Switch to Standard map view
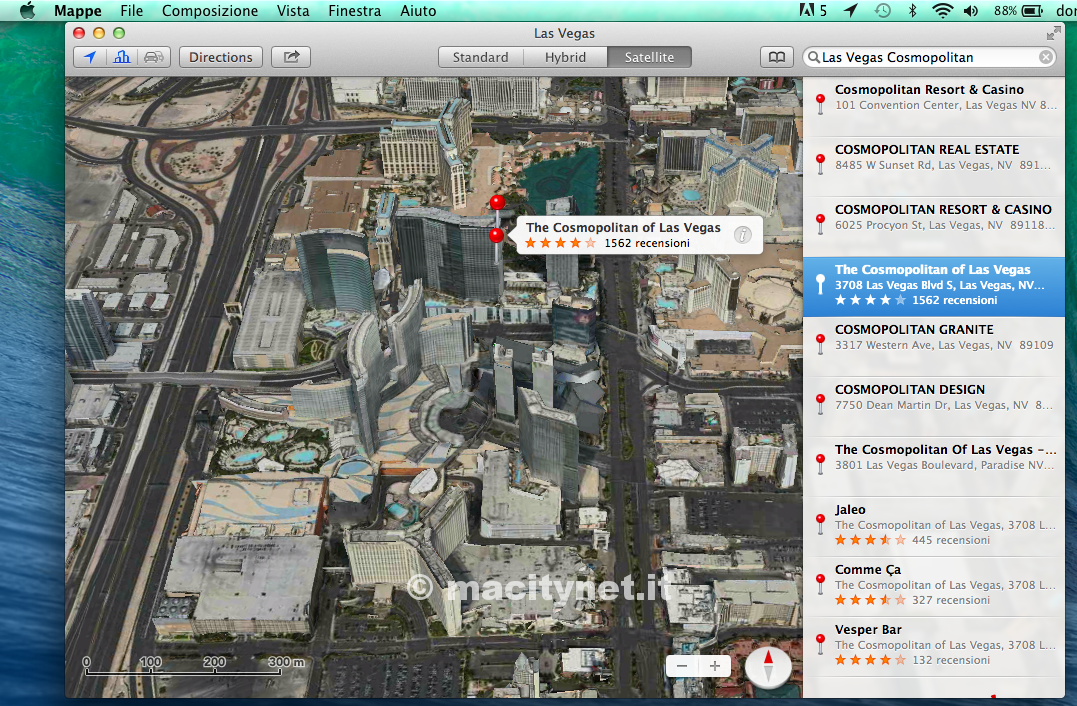 [481, 57]
